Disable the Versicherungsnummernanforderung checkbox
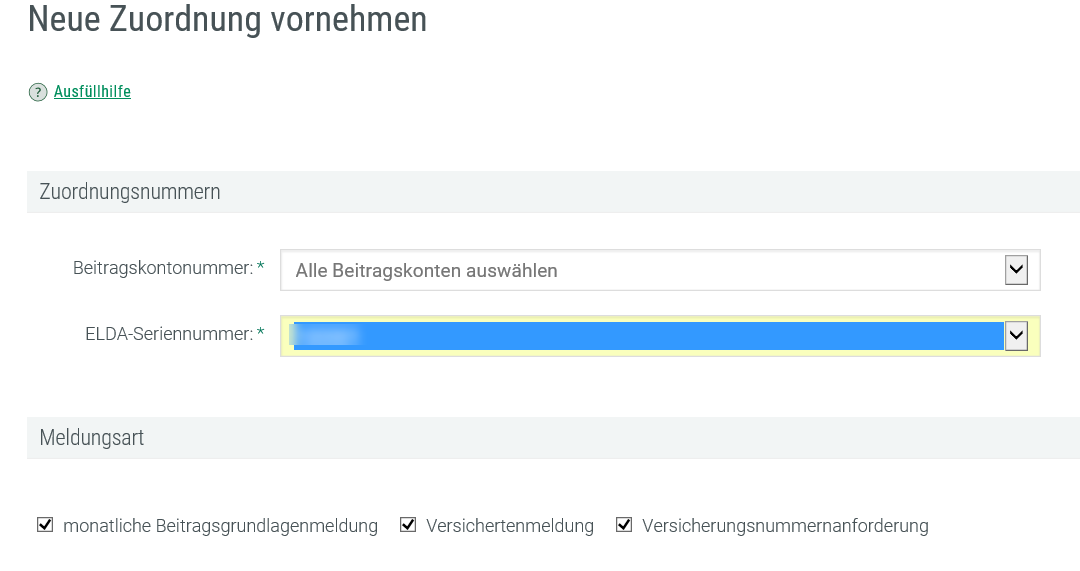Viewport: 1080px width, 571px height. click(624, 525)
